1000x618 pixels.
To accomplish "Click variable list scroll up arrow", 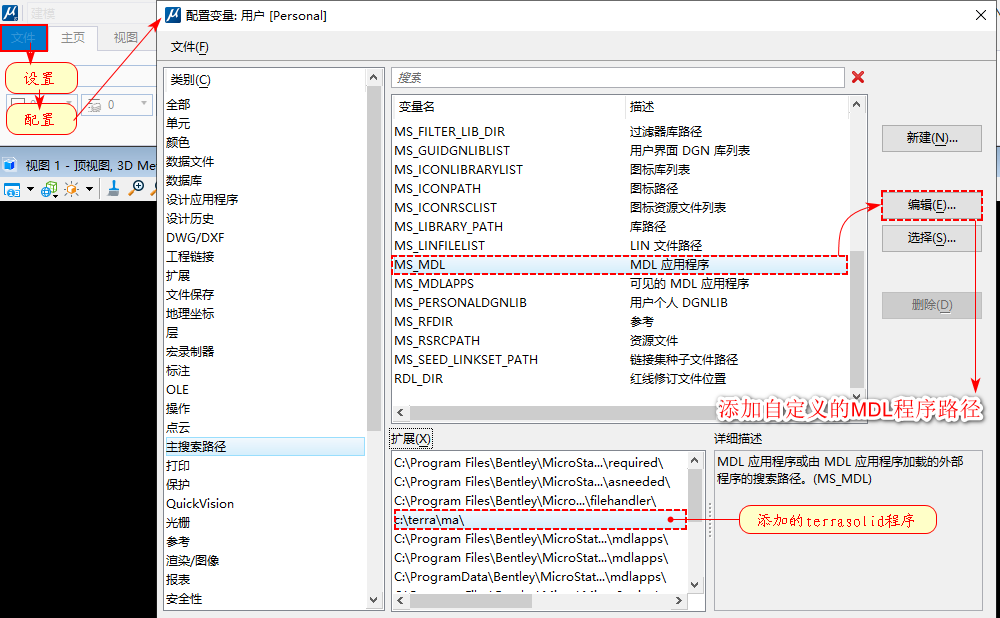I will tap(857, 104).
